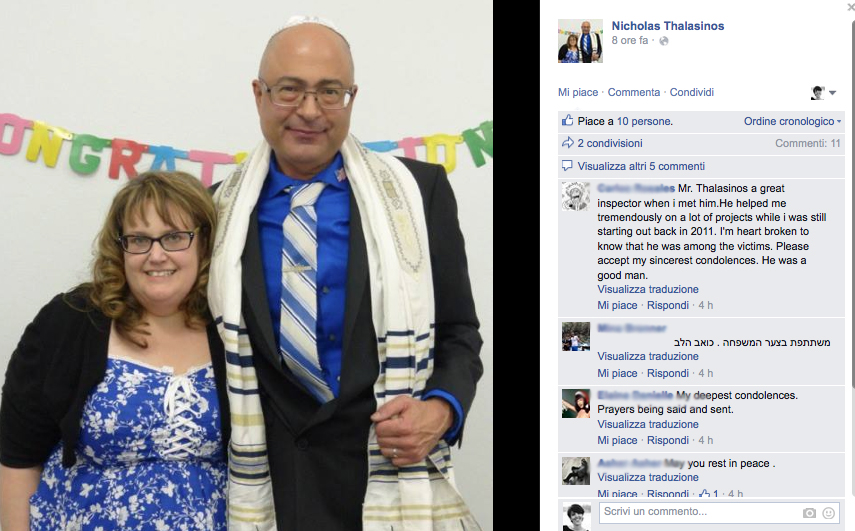Image resolution: width=855 pixels, height=531 pixels.
Task: Click the thumbs-up like count icon
Action: 568,120
